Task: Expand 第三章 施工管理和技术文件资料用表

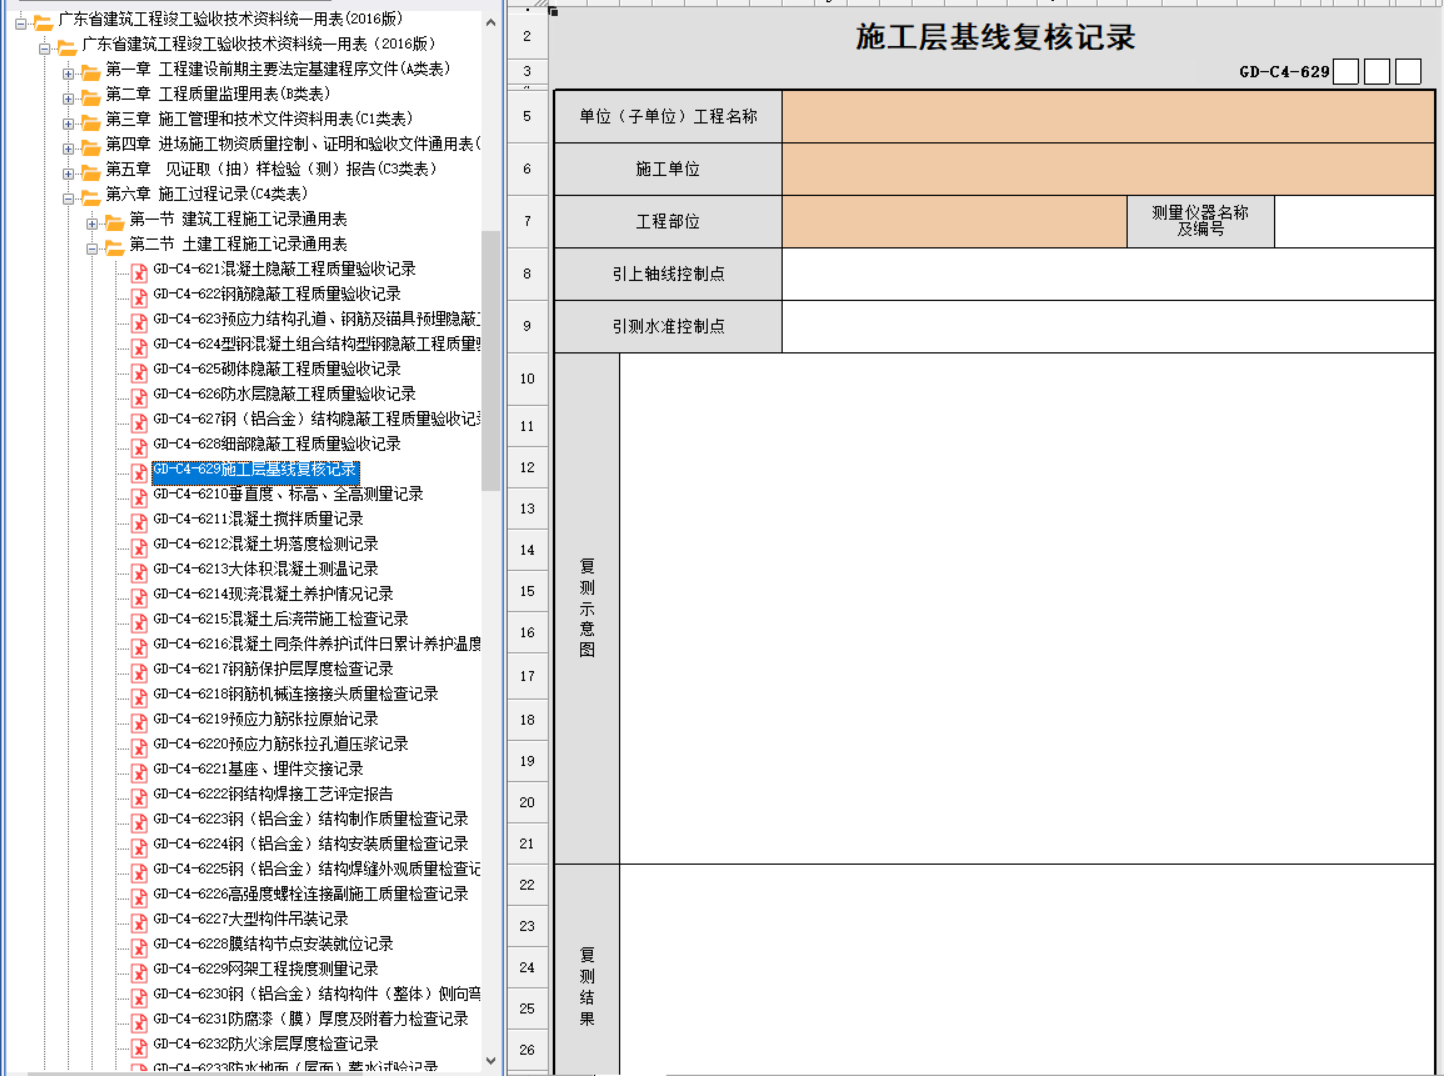Action: click(x=68, y=123)
